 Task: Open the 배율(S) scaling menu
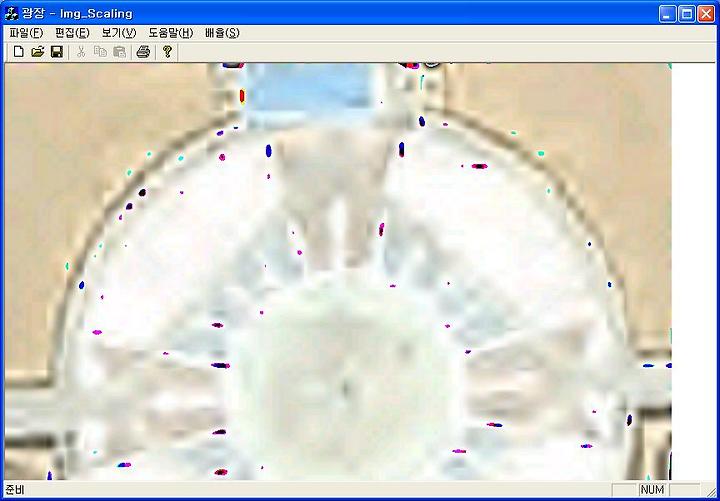tap(222, 33)
